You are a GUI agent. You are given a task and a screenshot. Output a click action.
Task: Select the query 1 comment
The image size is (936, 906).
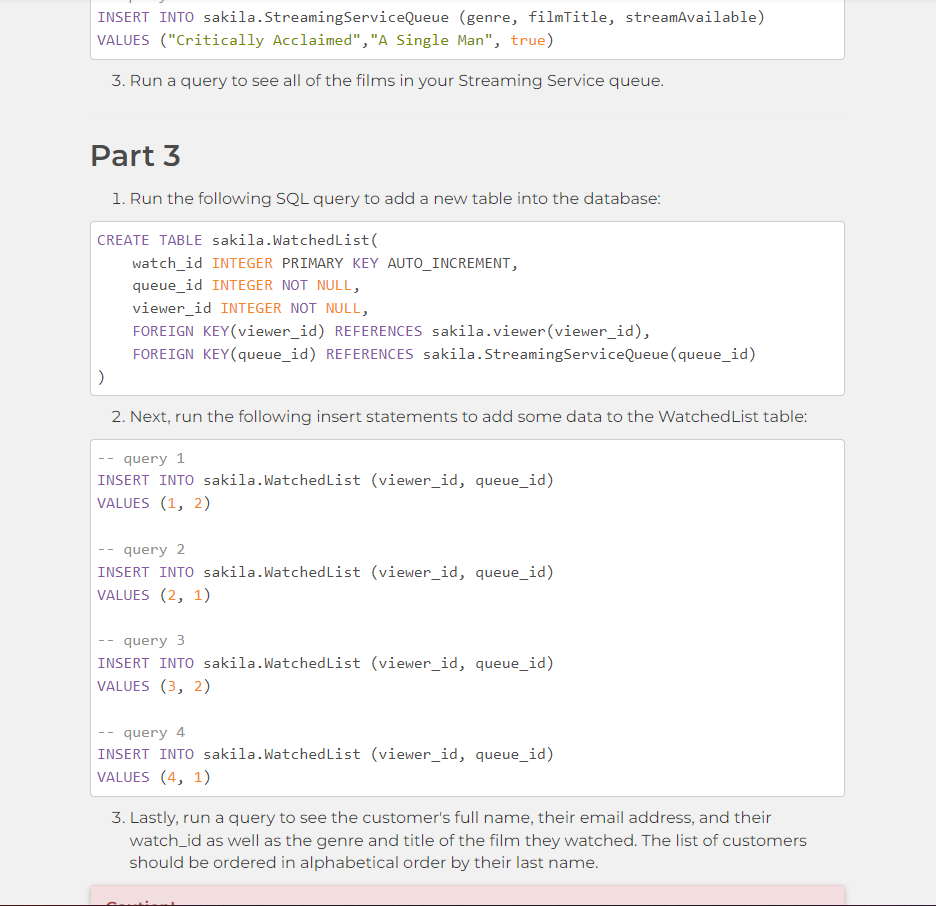[141, 457]
